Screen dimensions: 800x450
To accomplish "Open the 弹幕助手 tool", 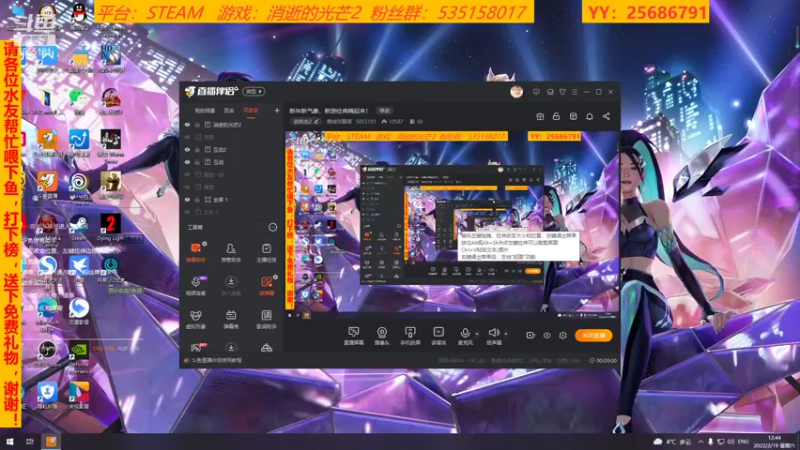I will pos(195,252).
